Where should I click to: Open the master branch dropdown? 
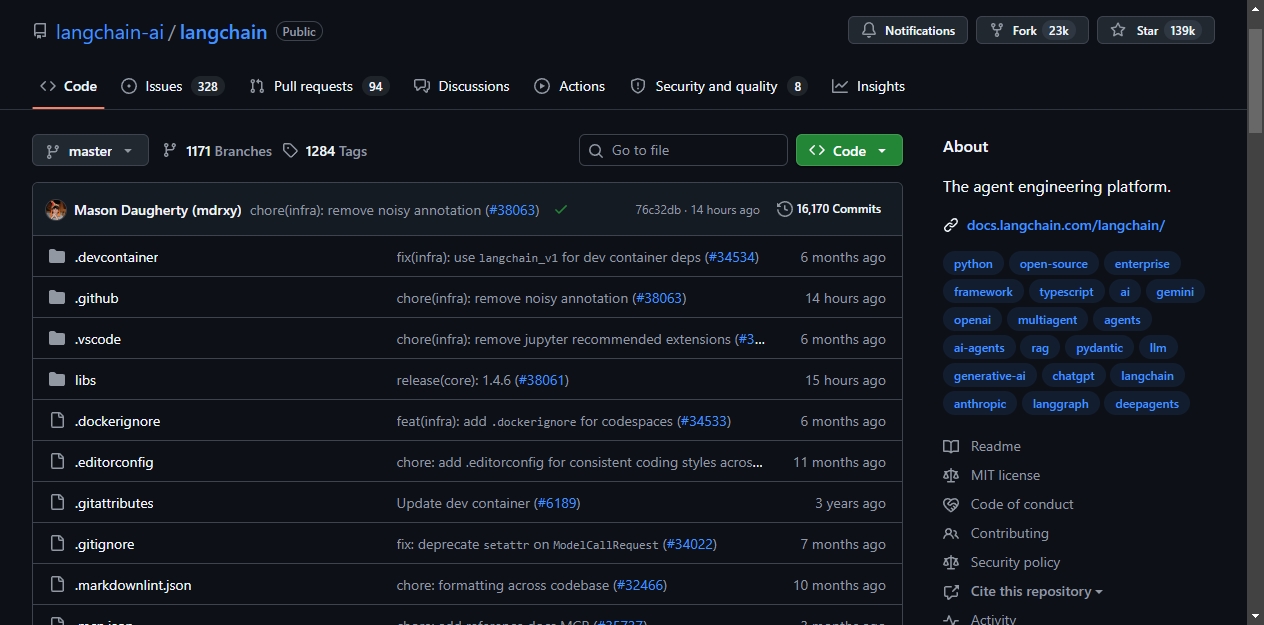tap(90, 151)
